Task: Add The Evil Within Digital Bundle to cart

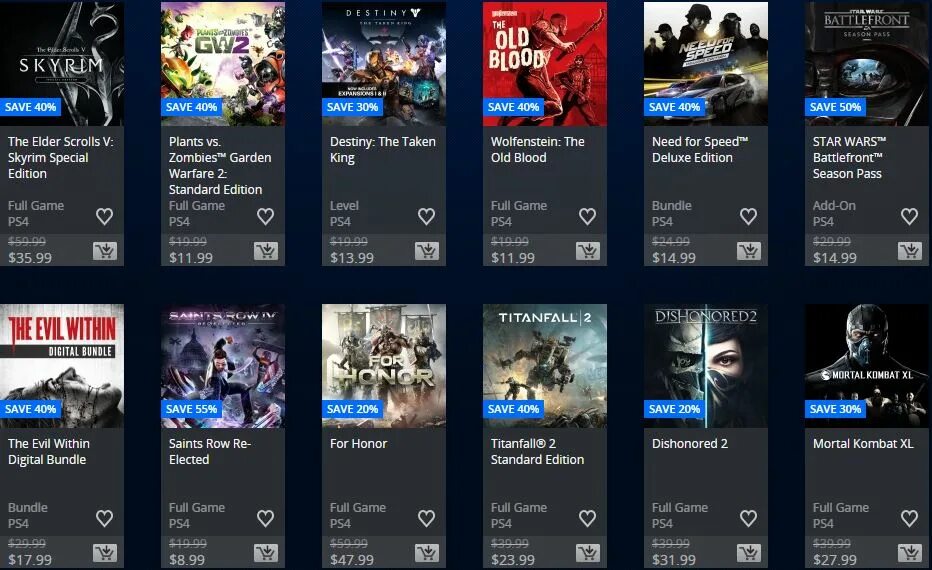Action: click(105, 553)
